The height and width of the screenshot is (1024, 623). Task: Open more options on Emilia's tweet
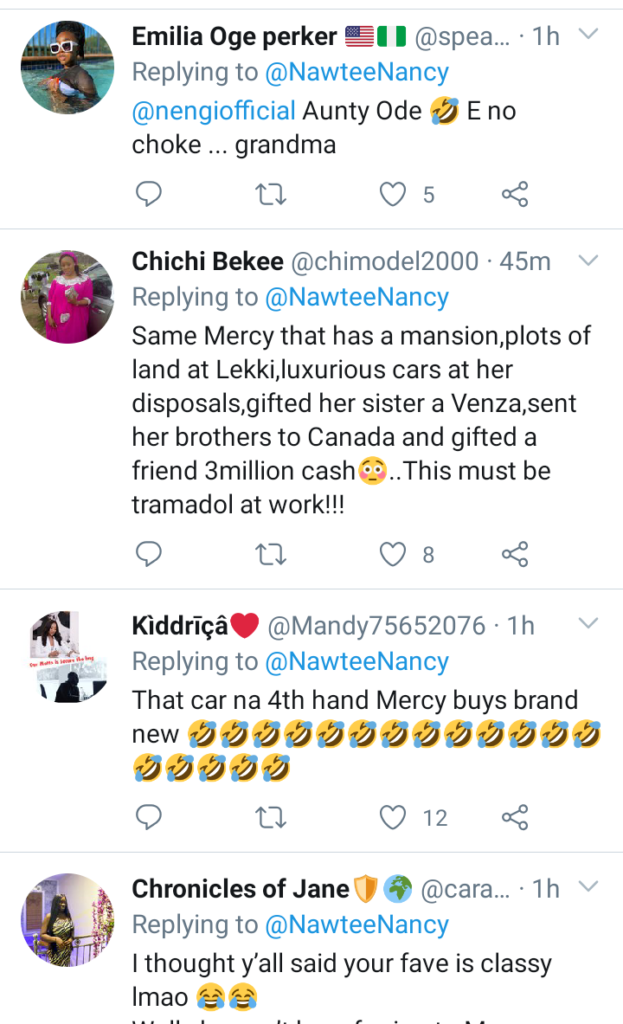[x=589, y=35]
